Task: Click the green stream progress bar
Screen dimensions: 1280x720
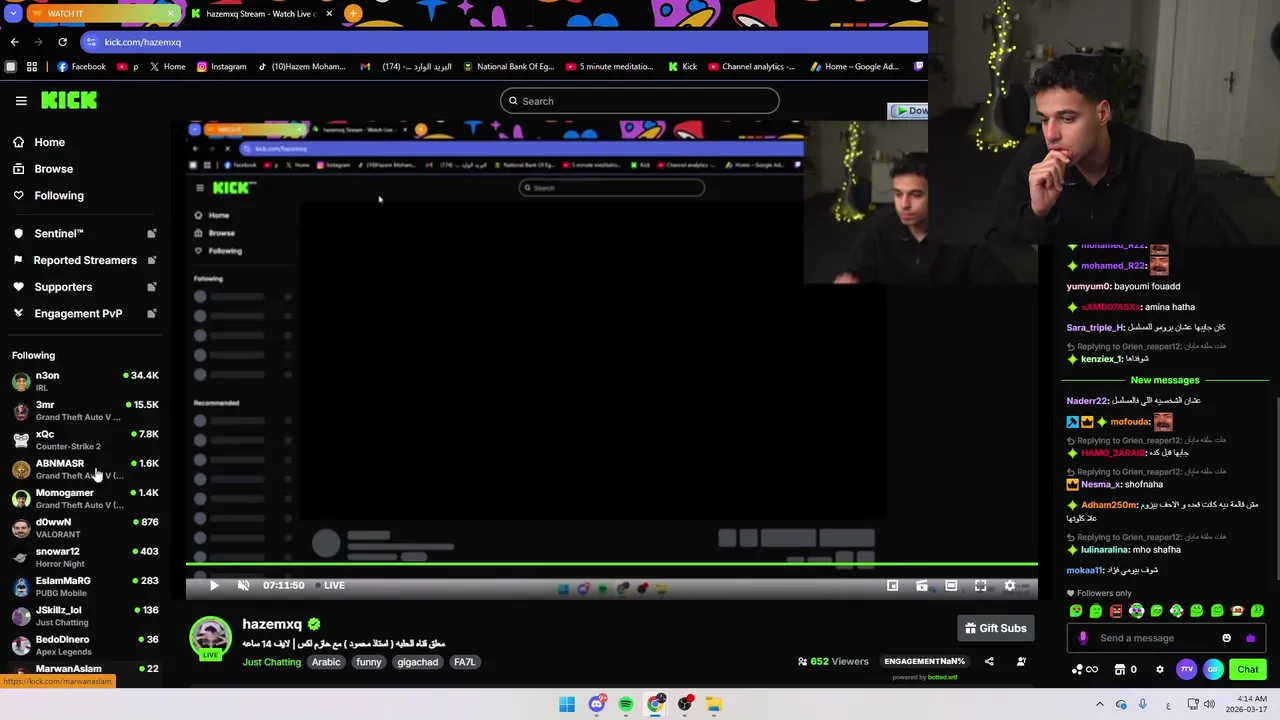Action: pos(612,565)
